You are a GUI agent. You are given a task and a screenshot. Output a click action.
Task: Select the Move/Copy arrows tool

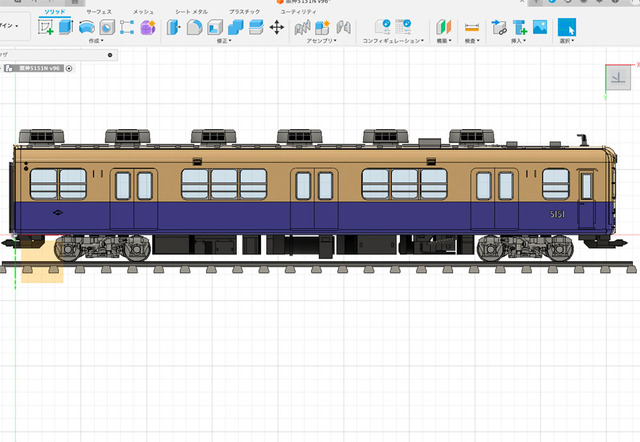tap(277, 27)
